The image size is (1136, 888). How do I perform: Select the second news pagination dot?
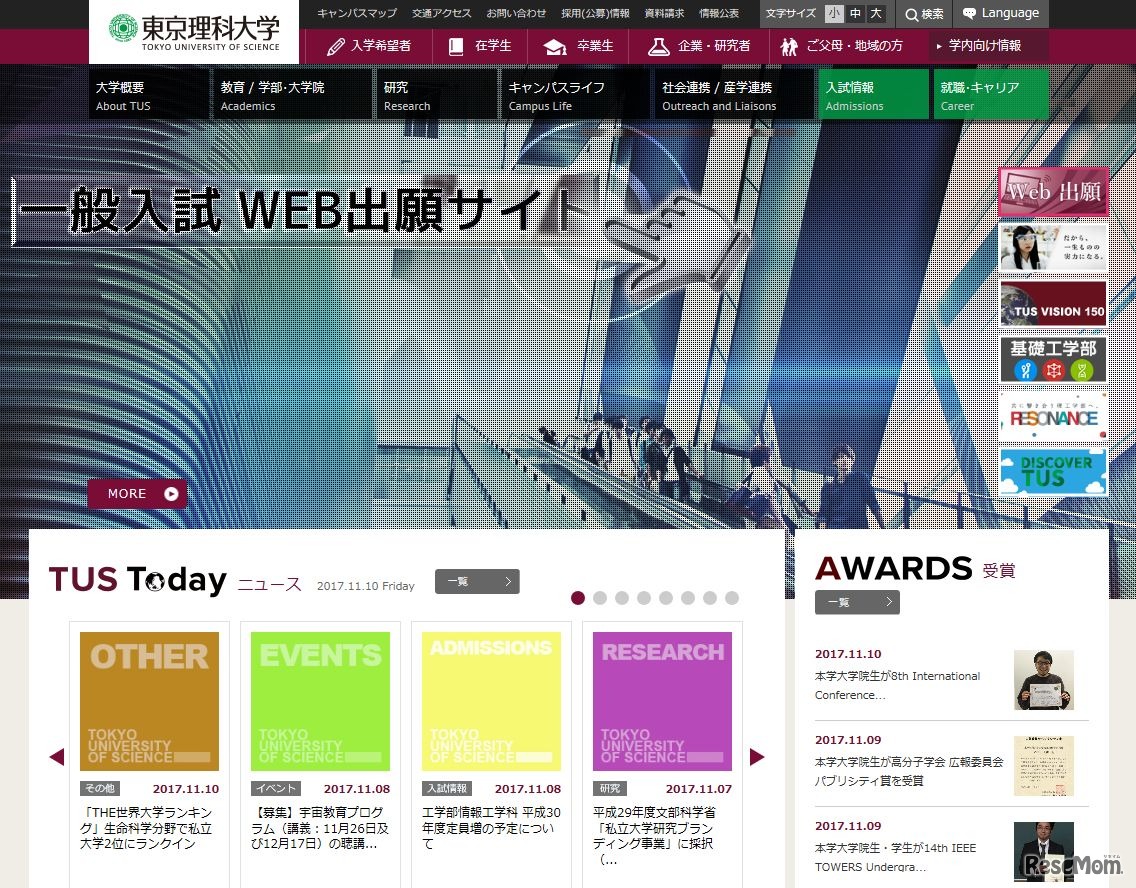(x=600, y=598)
